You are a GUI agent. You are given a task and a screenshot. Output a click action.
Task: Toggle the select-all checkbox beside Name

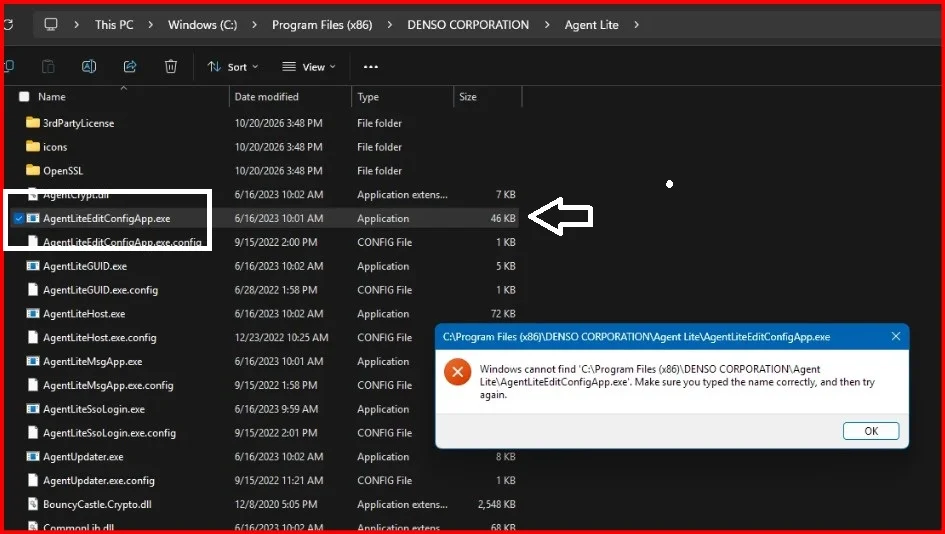[x=24, y=96]
